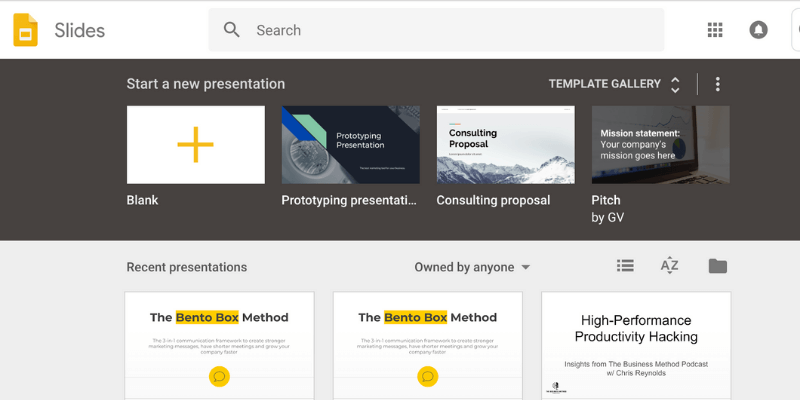Image resolution: width=800 pixels, height=400 pixels.
Task: Open the 'Owned by anyone' filter dropdown
Action: [472, 267]
